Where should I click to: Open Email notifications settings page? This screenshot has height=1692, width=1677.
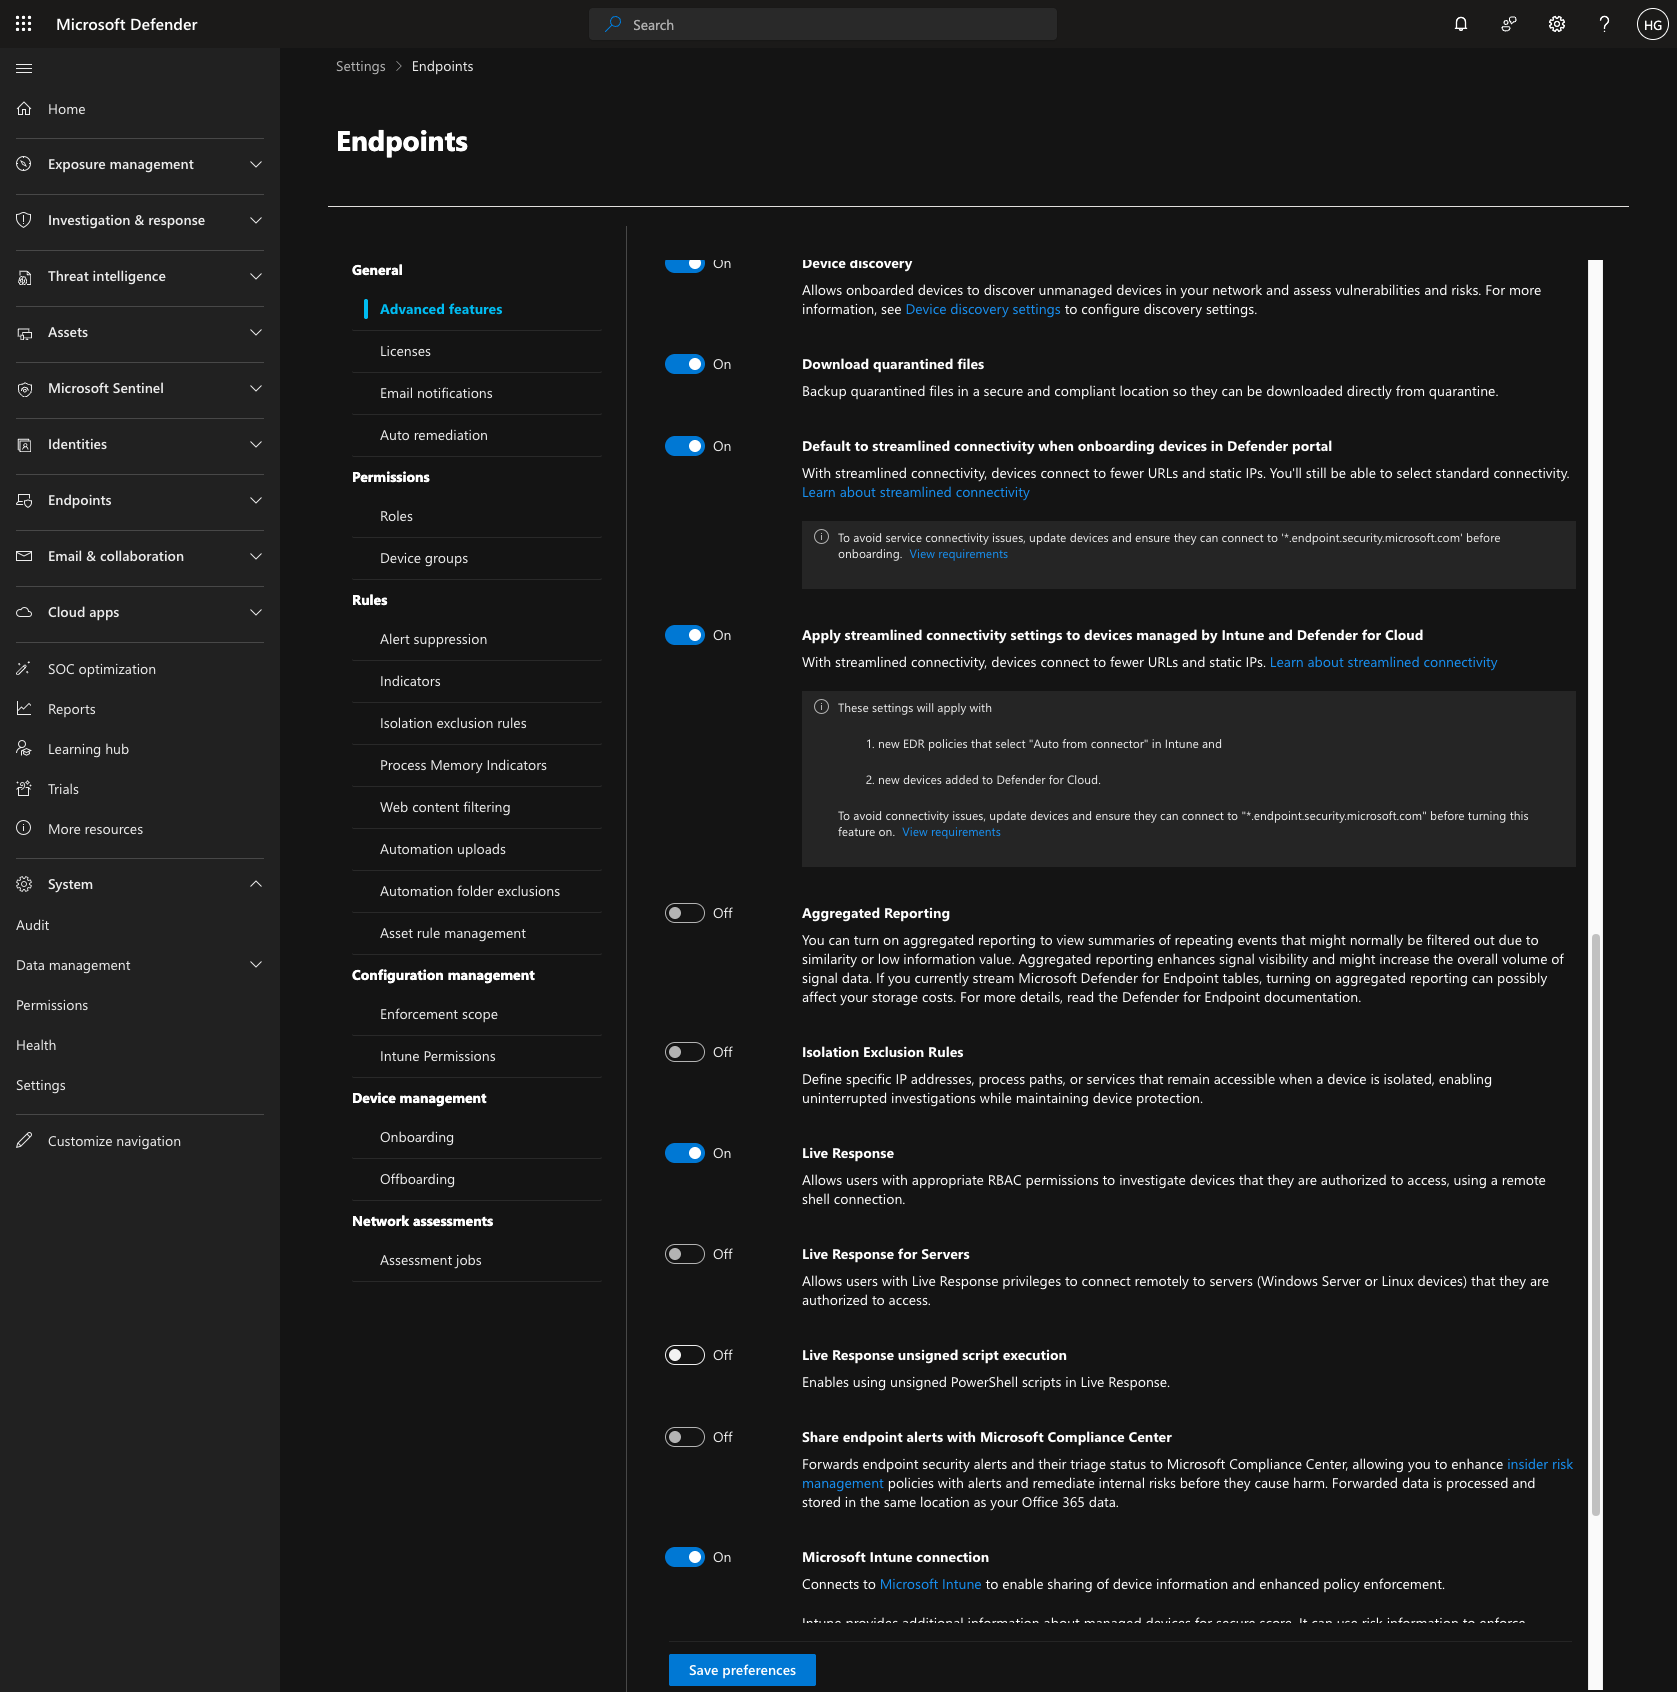436,393
